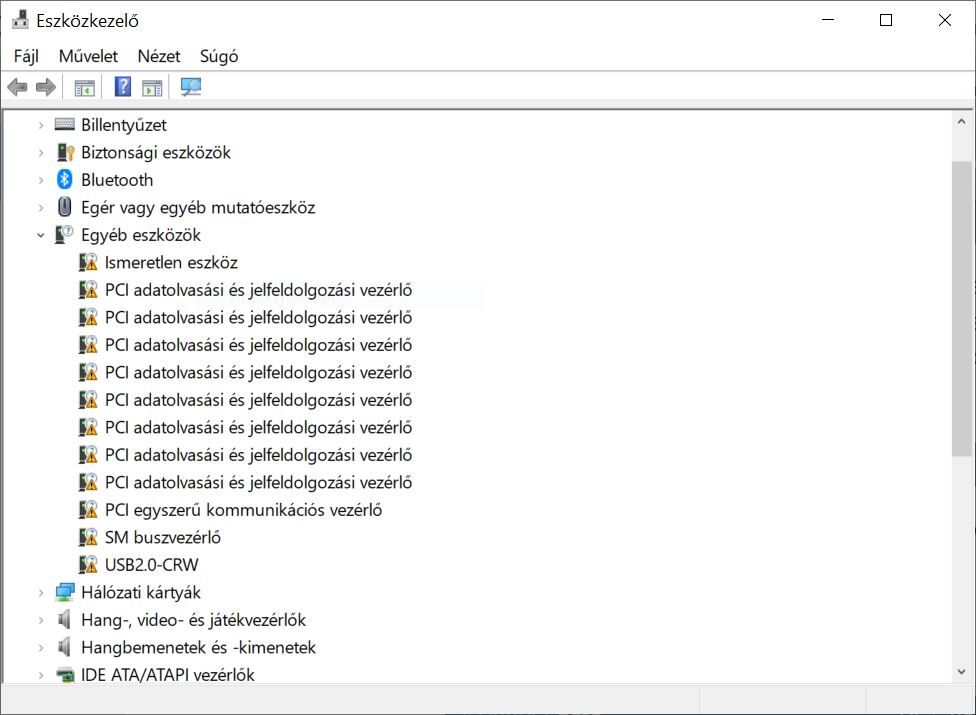Select the Bluetooth category icon
Viewport: 976px width, 715px height.
(65, 180)
